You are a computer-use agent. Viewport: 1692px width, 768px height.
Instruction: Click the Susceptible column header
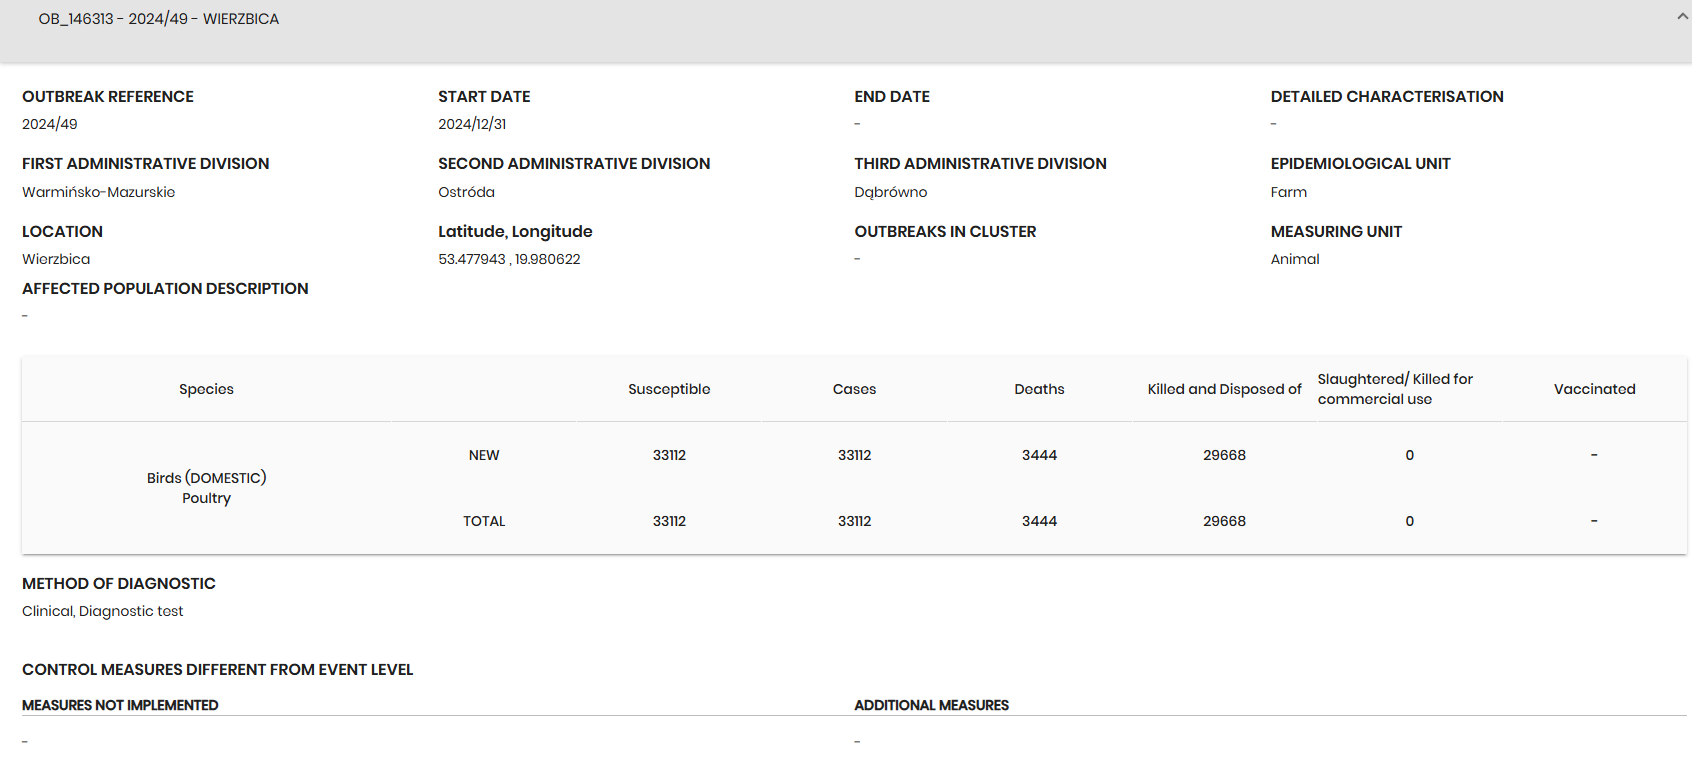click(x=669, y=389)
